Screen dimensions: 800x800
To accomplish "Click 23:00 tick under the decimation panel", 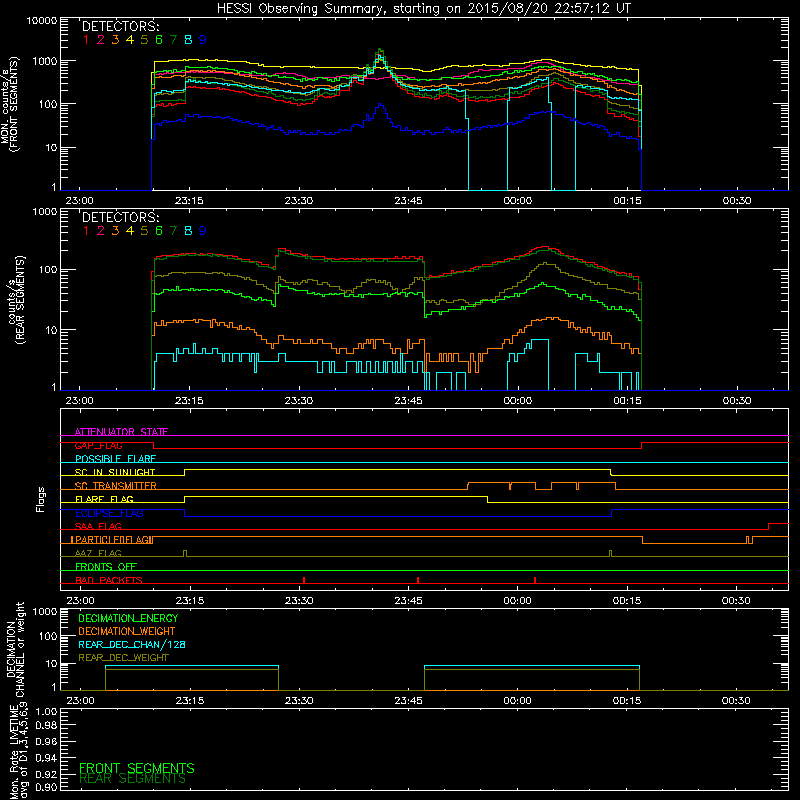I will pyautogui.click(x=80, y=701).
